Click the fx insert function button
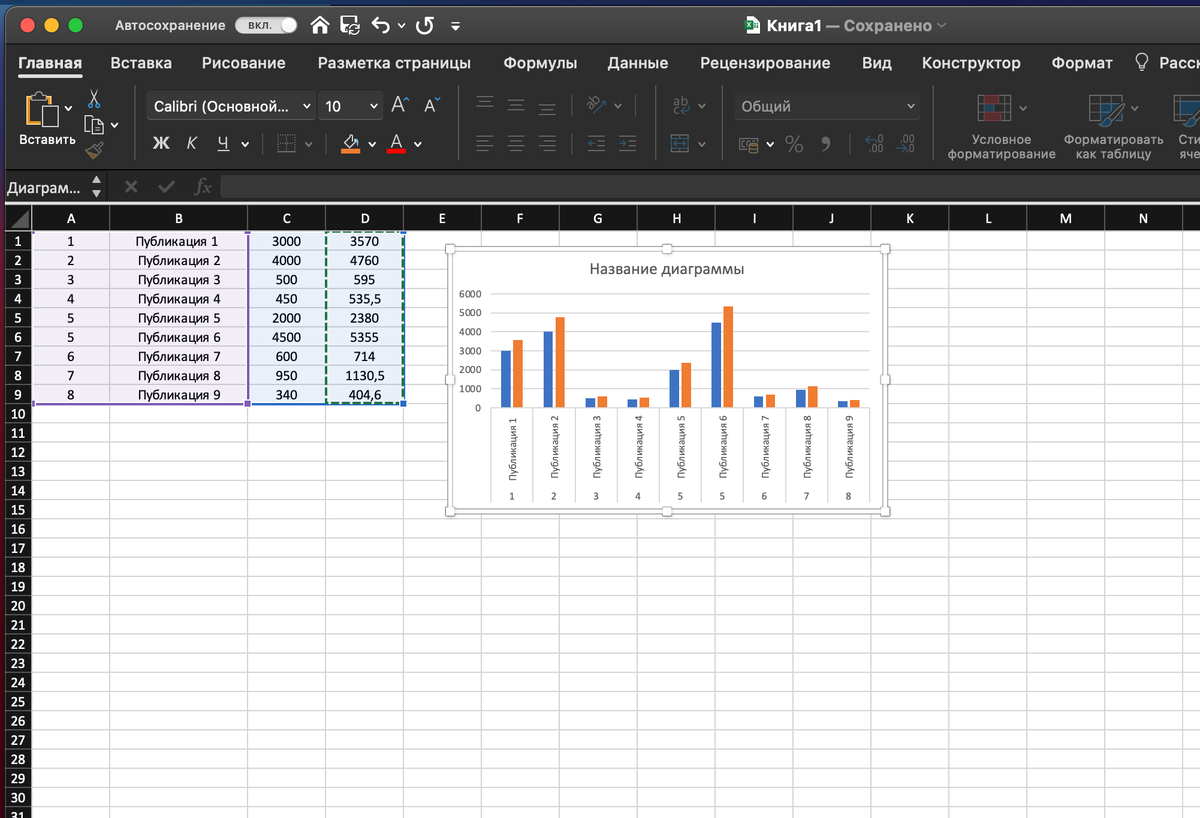The height and width of the screenshot is (818, 1200). pos(202,187)
